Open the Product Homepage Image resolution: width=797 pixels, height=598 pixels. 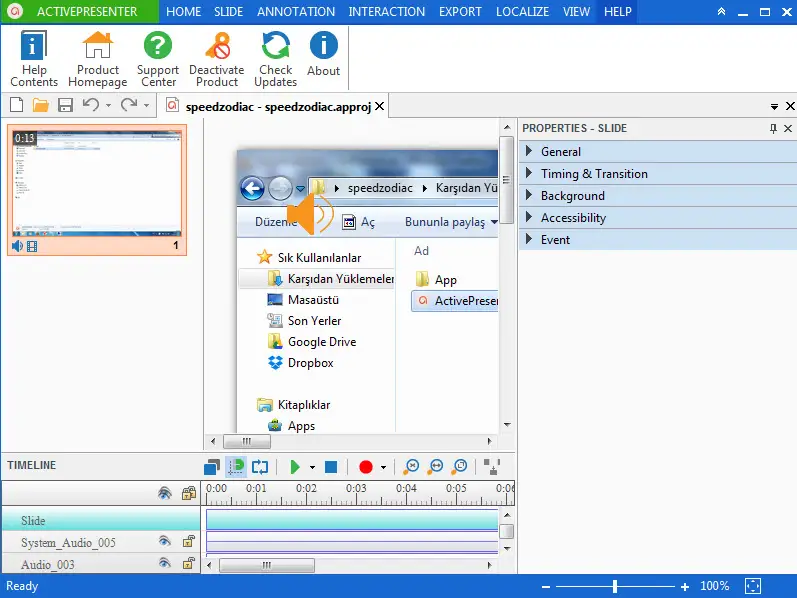pos(98,58)
